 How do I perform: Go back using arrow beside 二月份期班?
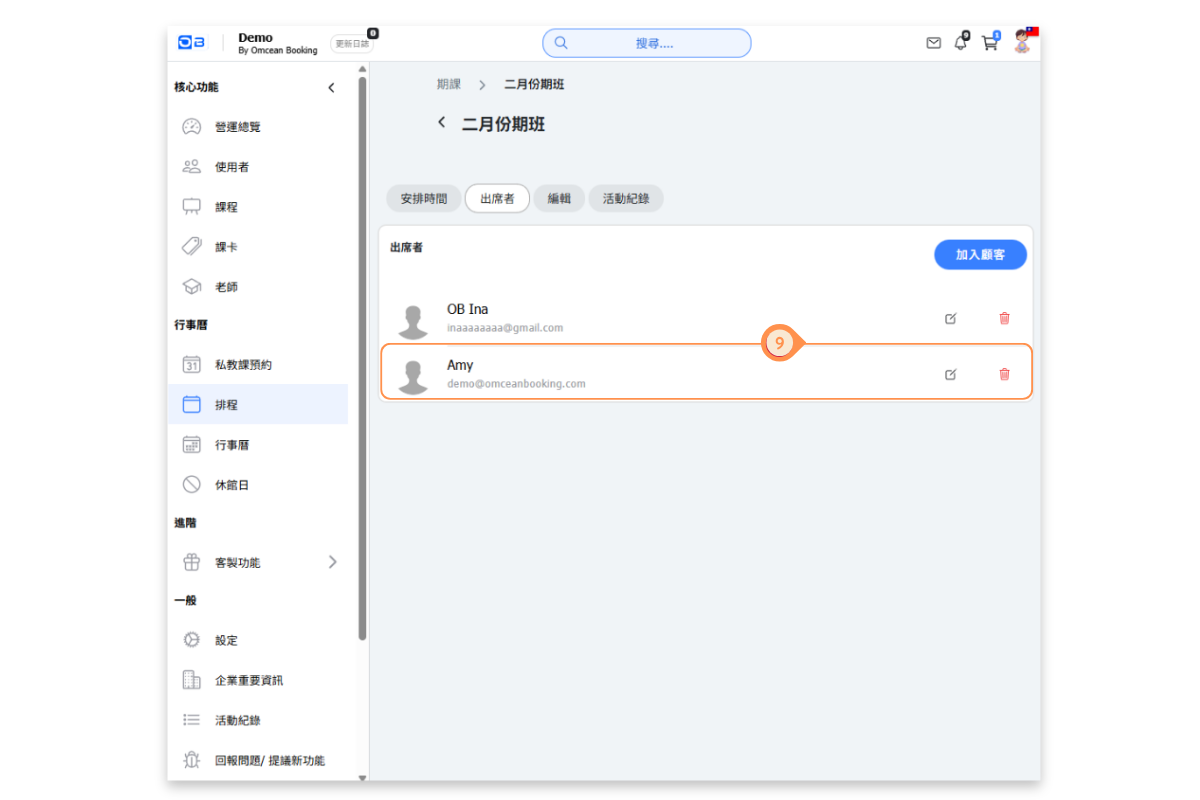441,123
